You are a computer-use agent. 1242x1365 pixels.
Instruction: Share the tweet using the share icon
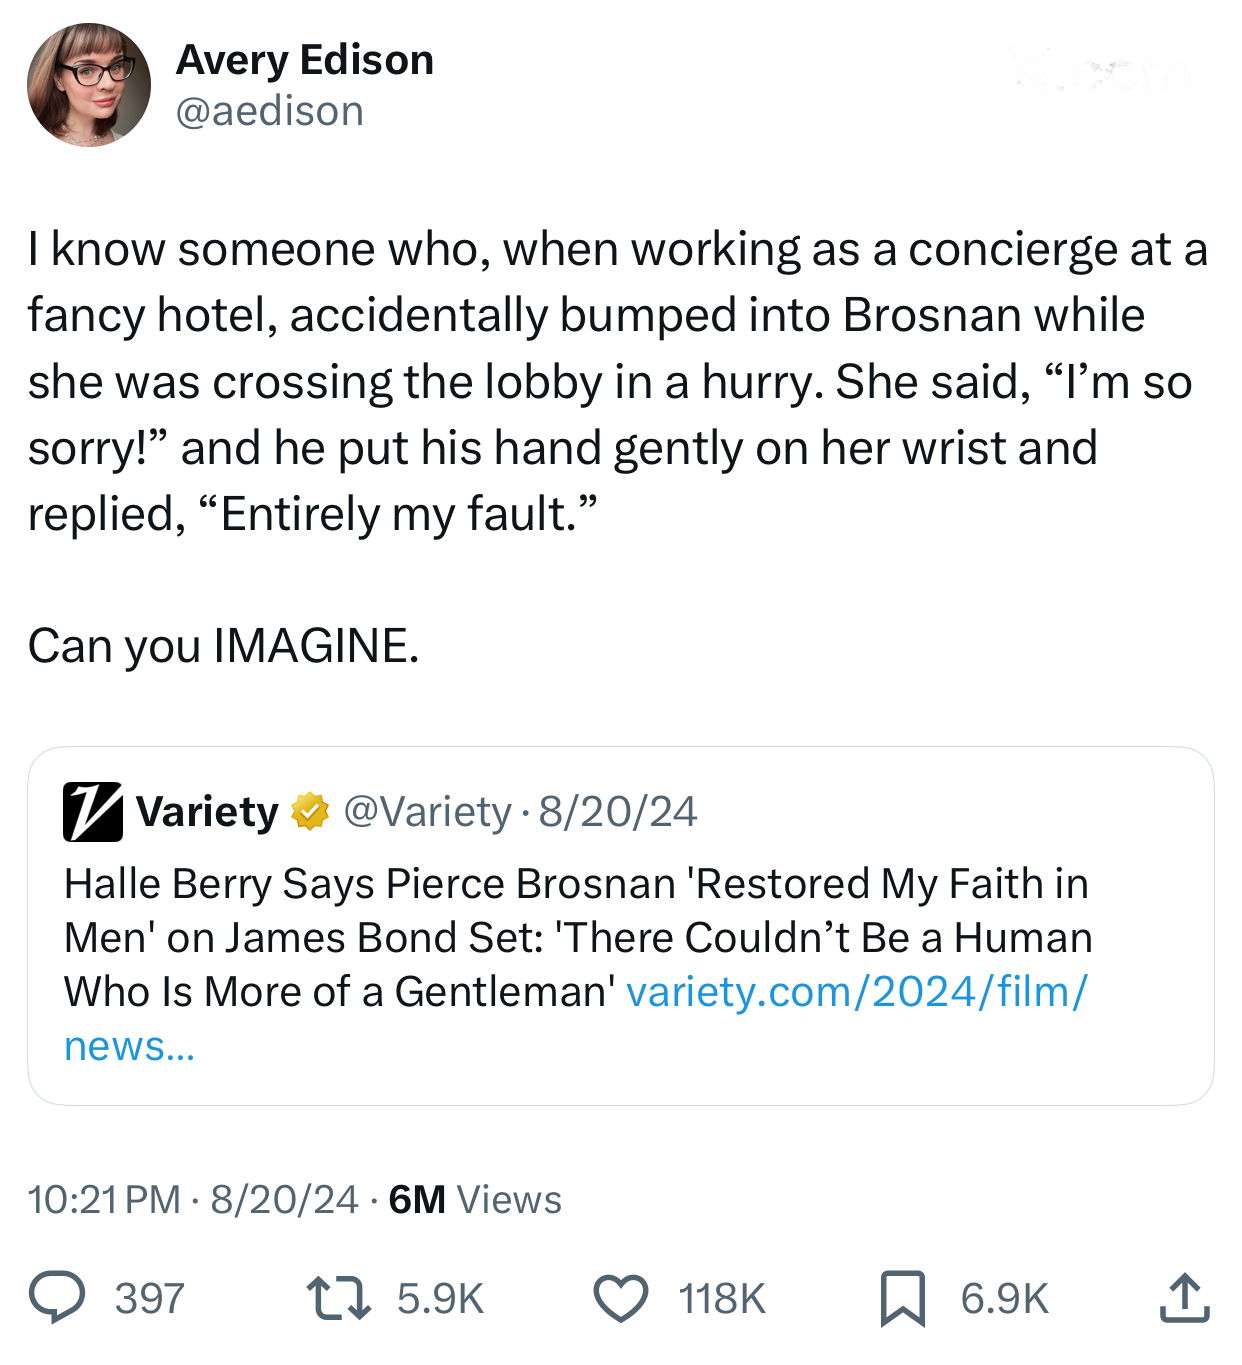pos(1185,1298)
